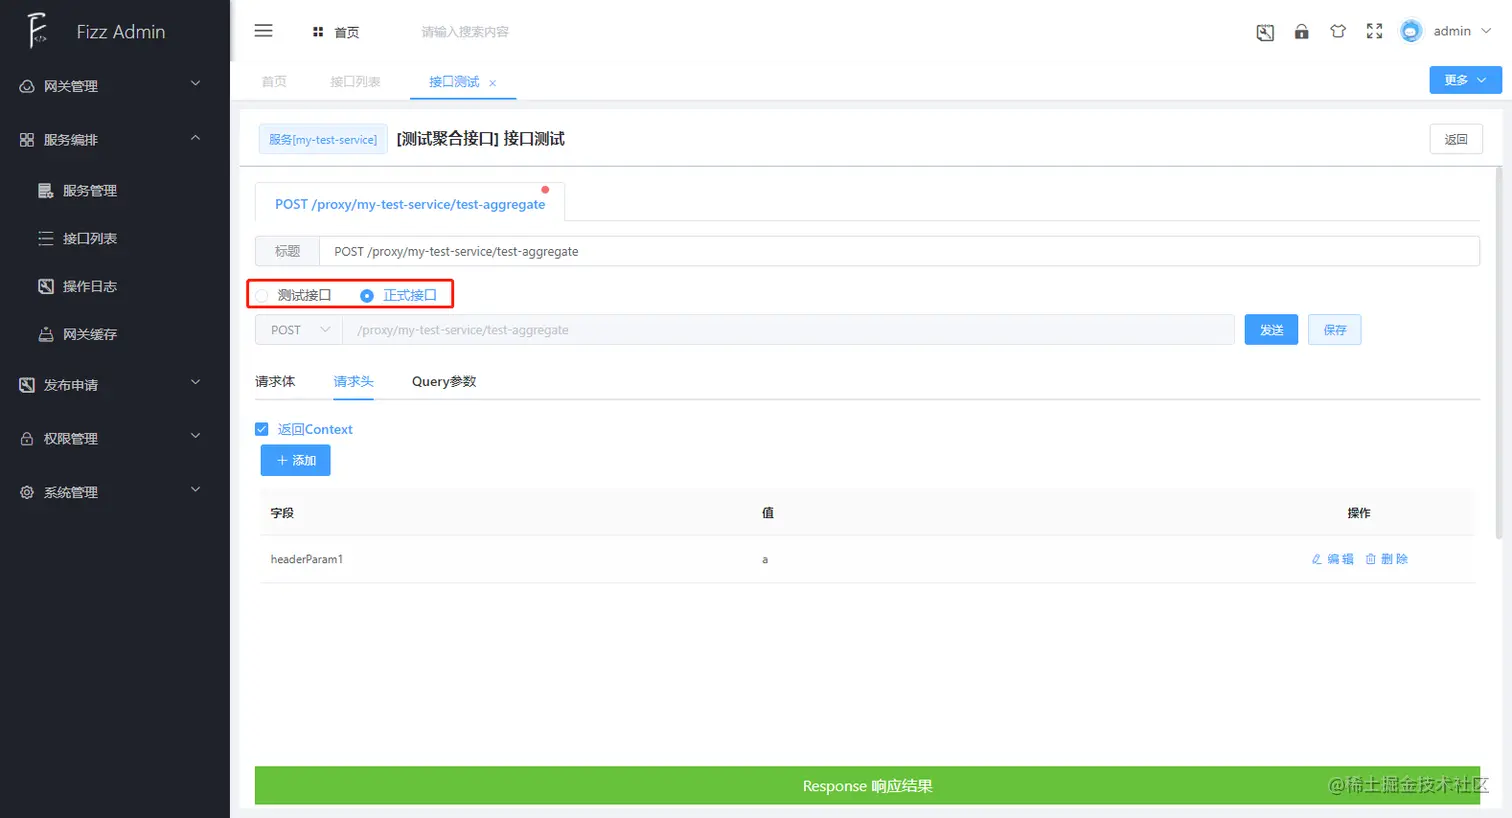Expand the 权限管理 menu chevron

click(x=196, y=436)
